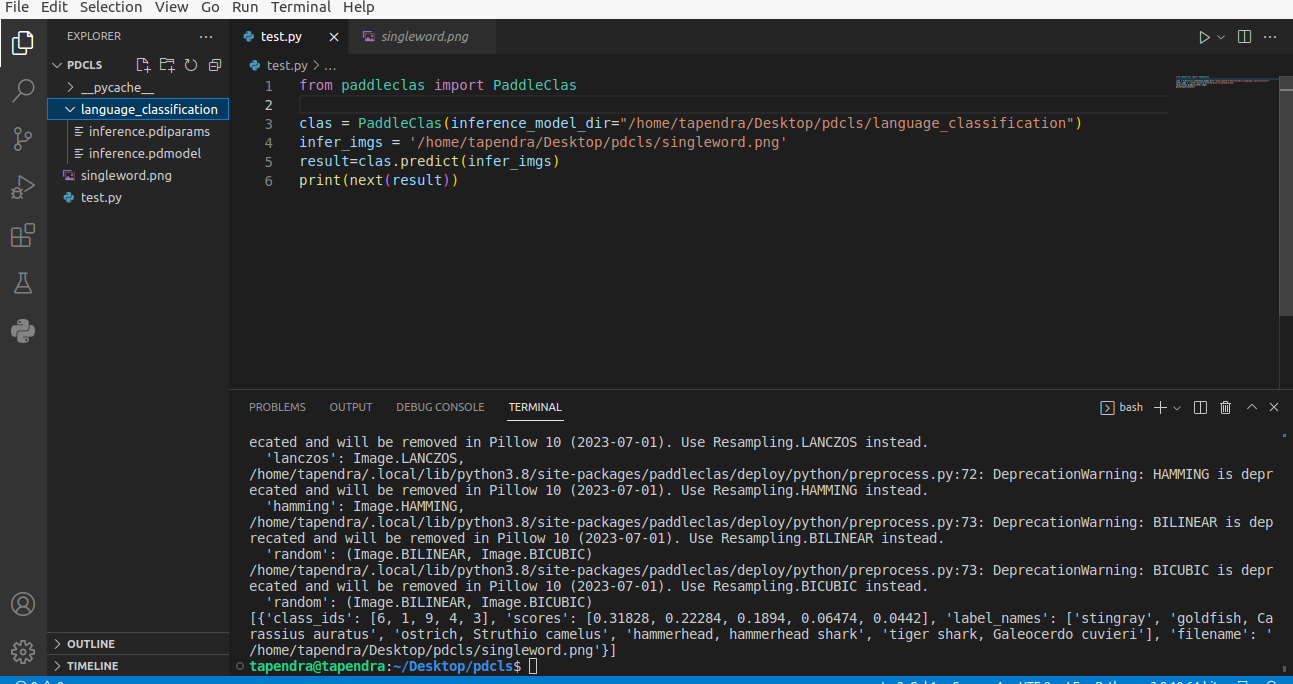1293x684 pixels.
Task: Open the Python extension view
Action: pyautogui.click(x=23, y=331)
